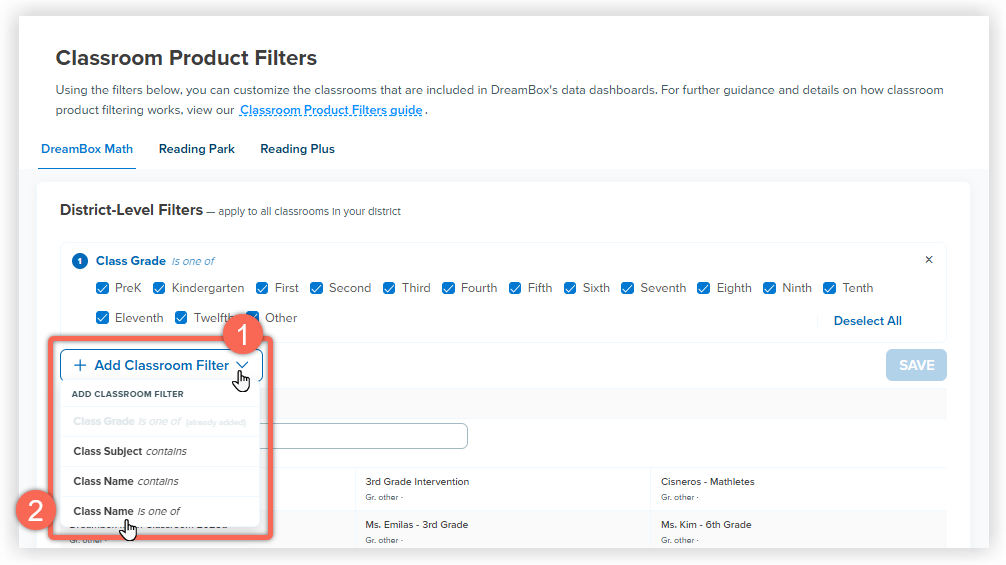Select Class Subject contains filter option
This screenshot has height=565, width=1006.
click(x=160, y=451)
